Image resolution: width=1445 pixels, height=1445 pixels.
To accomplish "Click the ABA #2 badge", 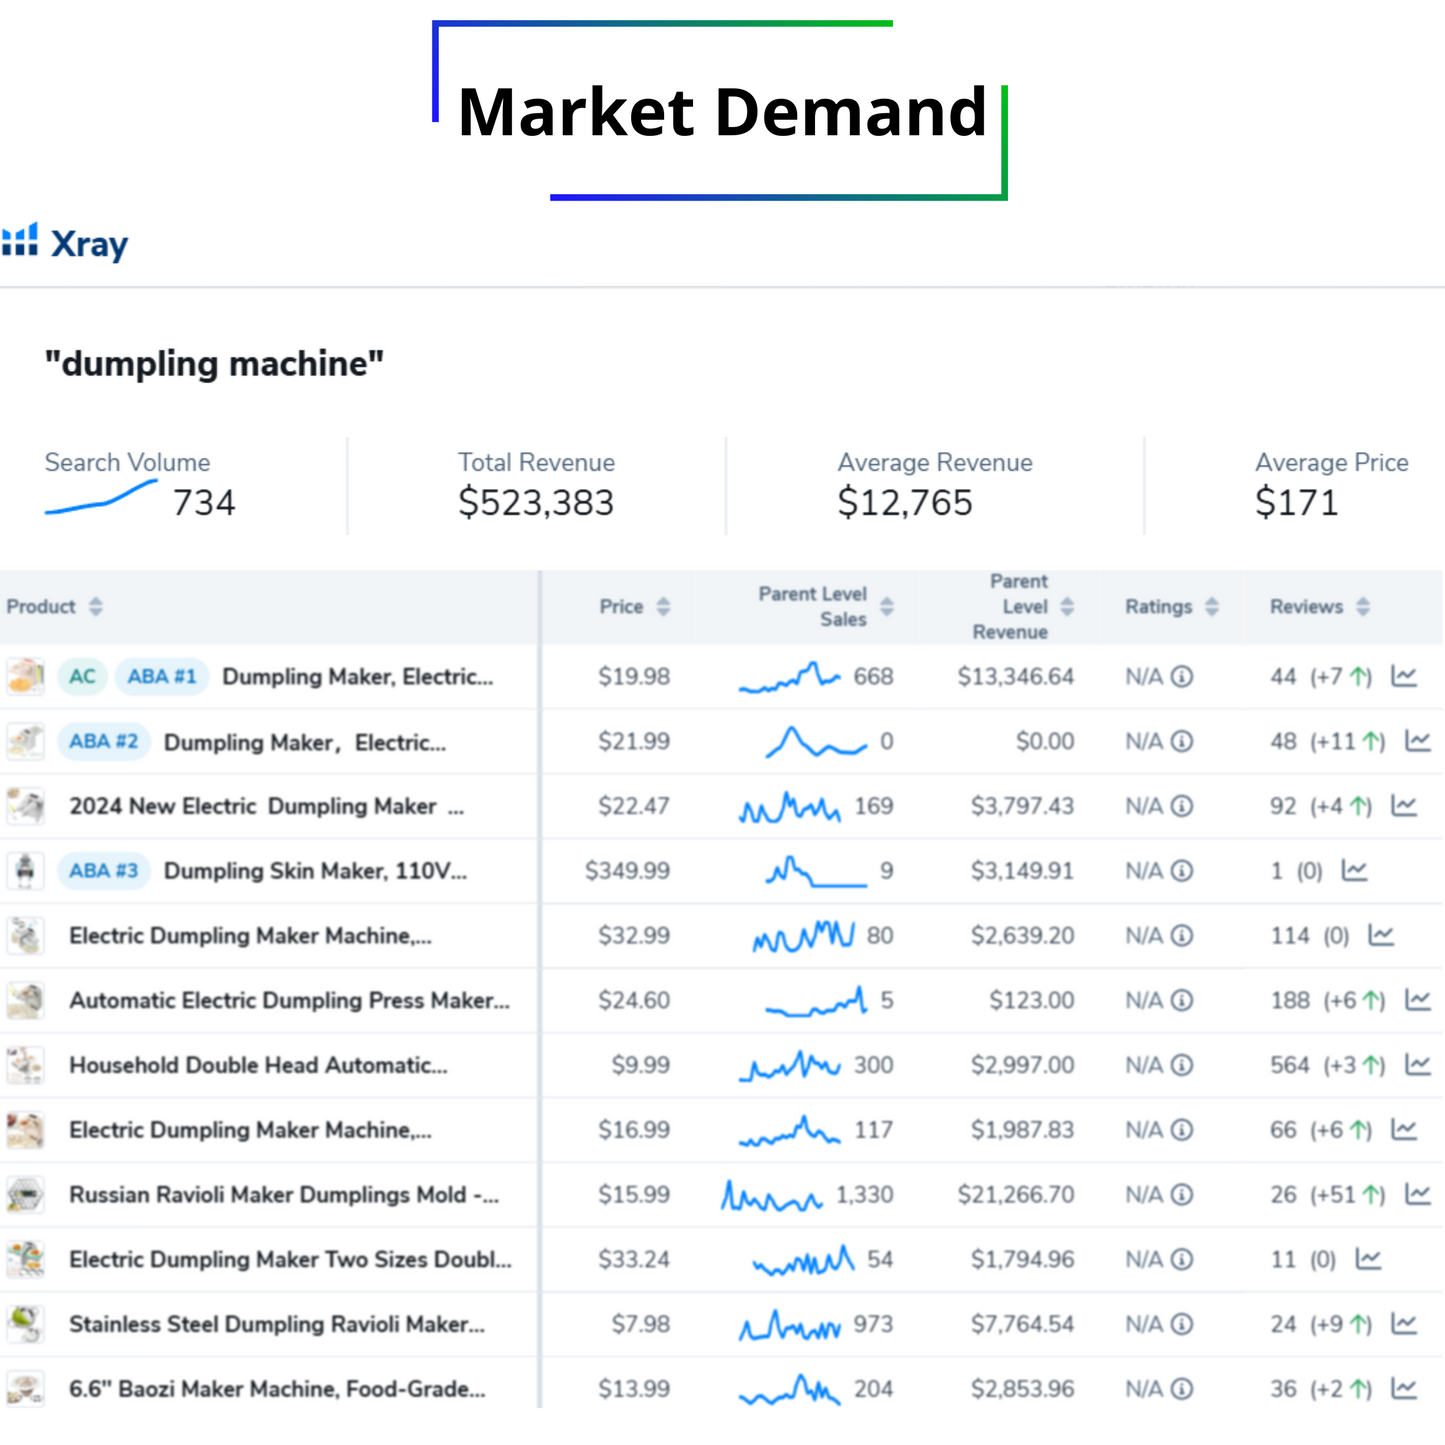I will tap(104, 741).
